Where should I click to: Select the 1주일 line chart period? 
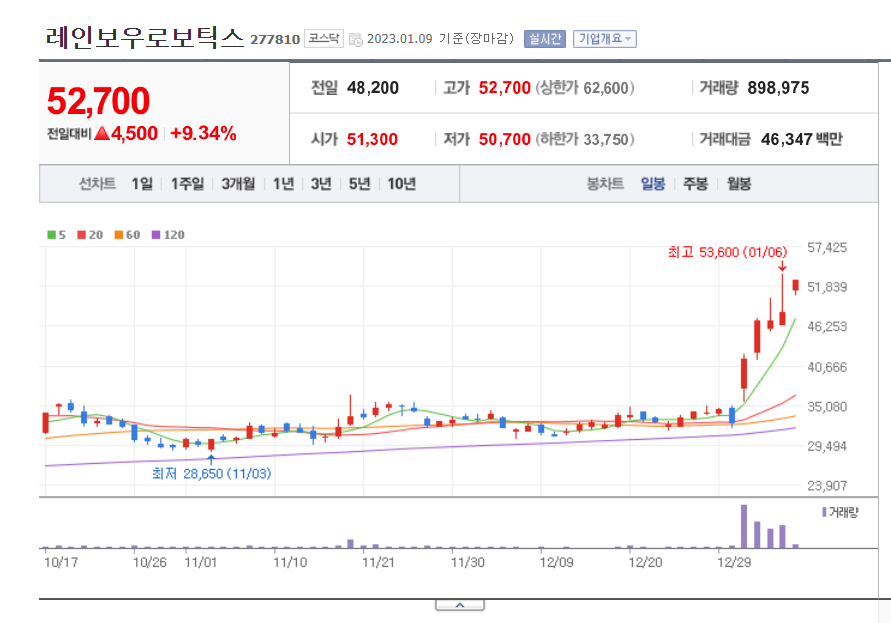click(x=188, y=184)
